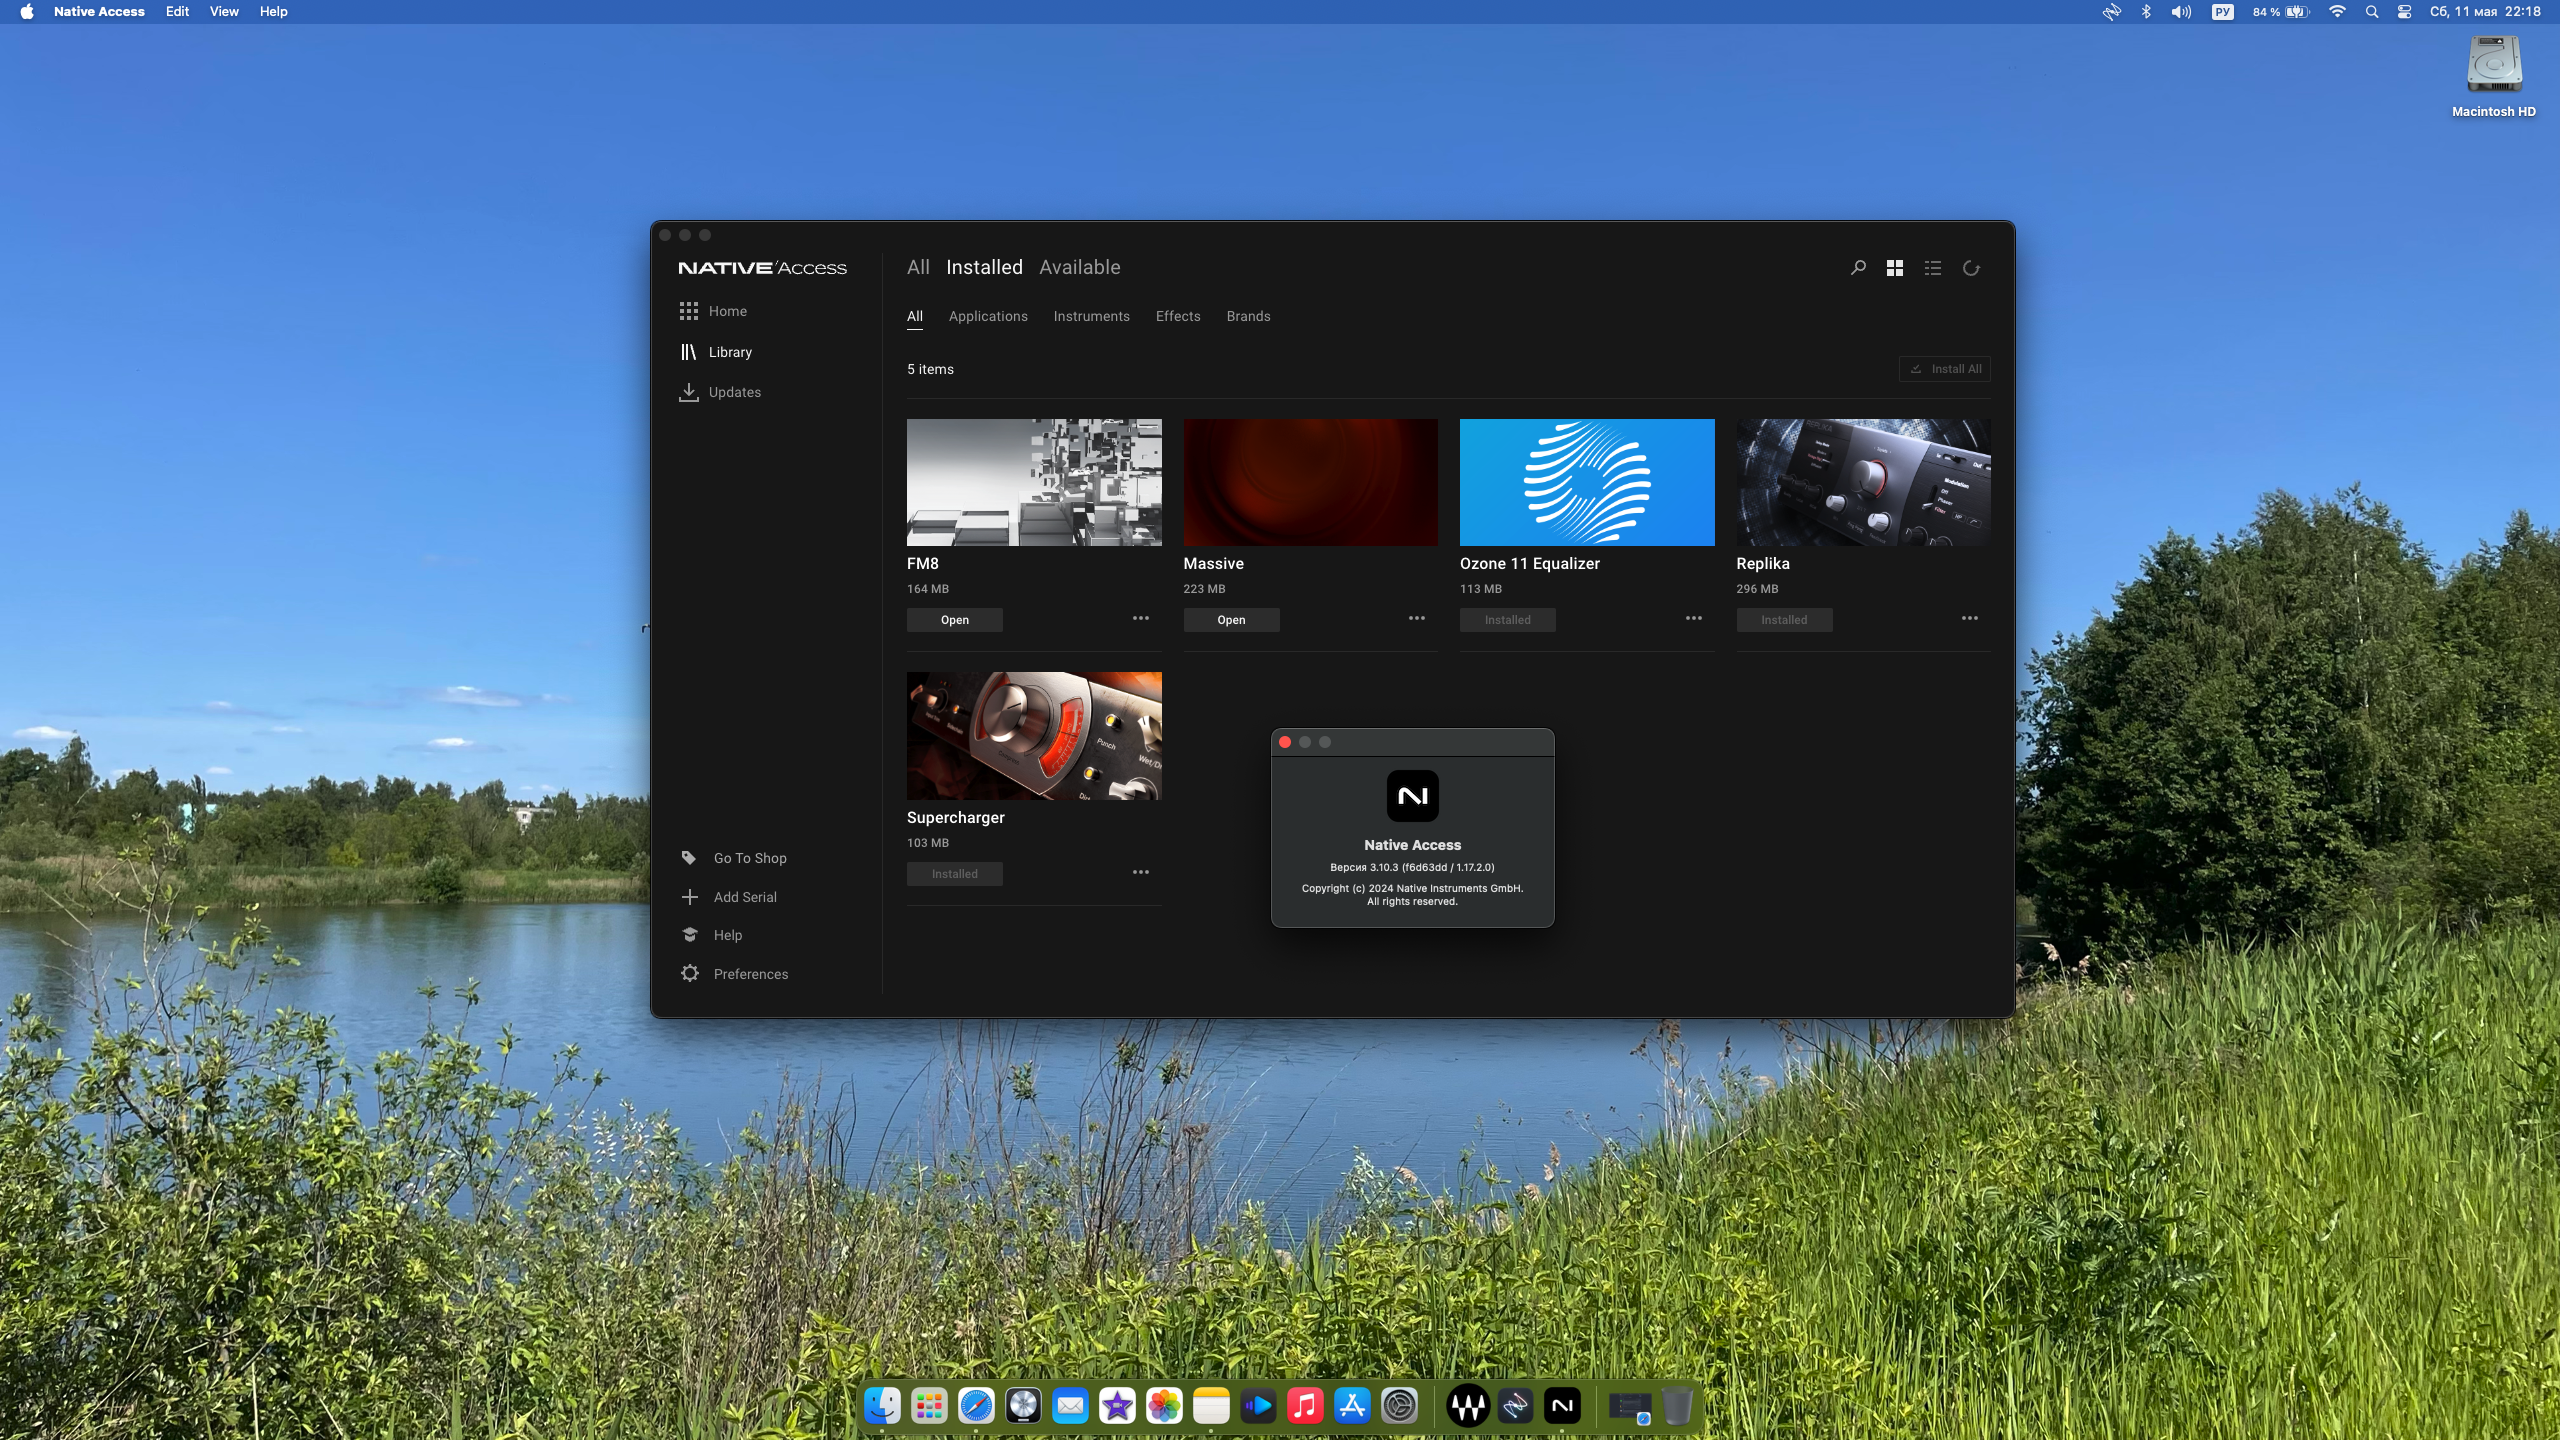Open Mail from the Dock
The width and height of the screenshot is (2560, 1440).
tap(1070, 1407)
